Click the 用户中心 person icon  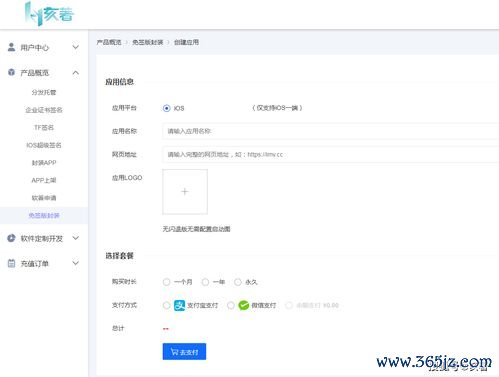pyautogui.click(x=11, y=47)
